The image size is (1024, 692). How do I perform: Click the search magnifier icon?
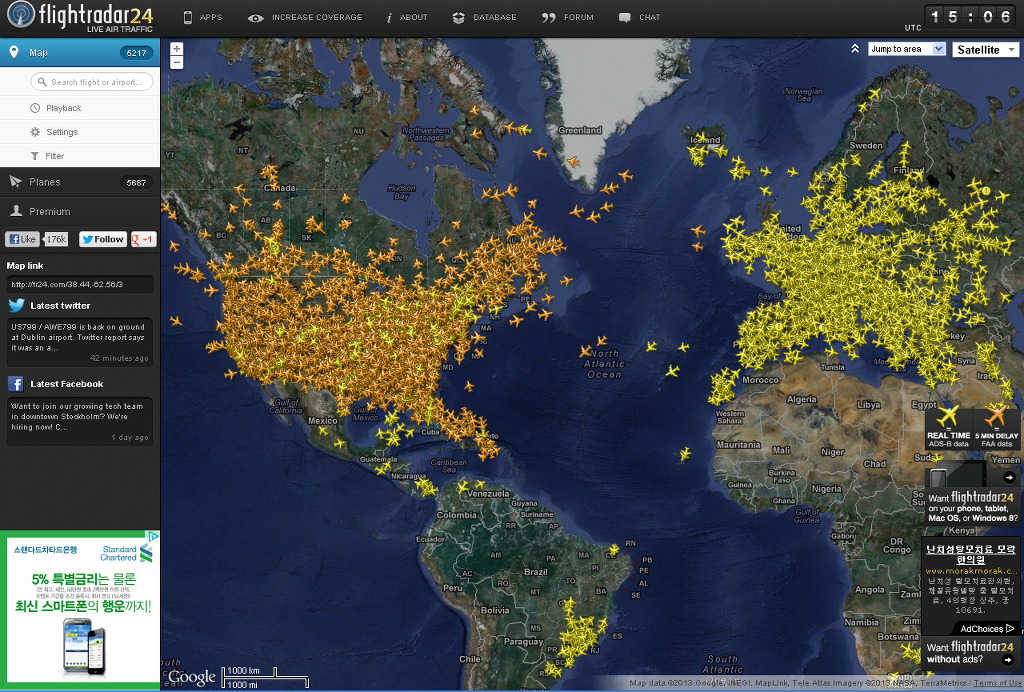click(x=42, y=82)
